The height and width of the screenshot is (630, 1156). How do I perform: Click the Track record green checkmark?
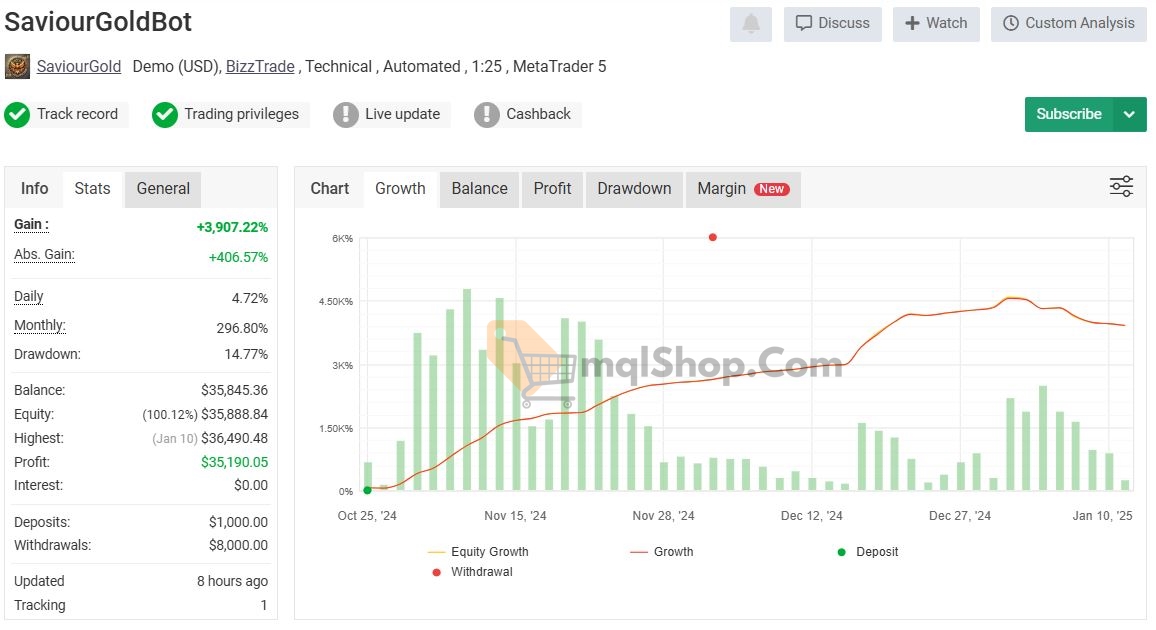(17, 114)
